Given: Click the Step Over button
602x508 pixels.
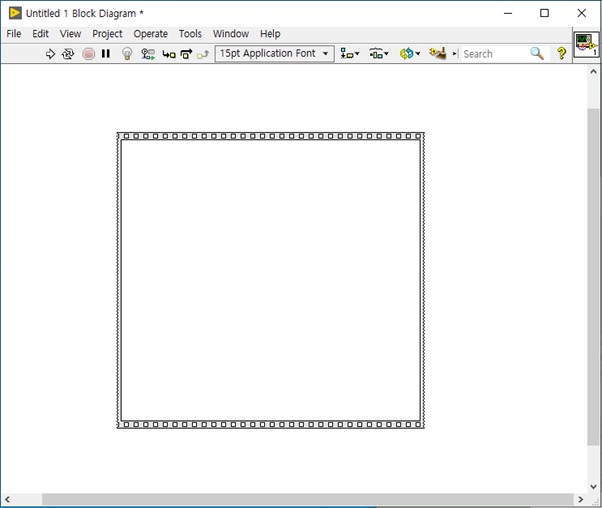Looking at the screenshot, I should 186,54.
